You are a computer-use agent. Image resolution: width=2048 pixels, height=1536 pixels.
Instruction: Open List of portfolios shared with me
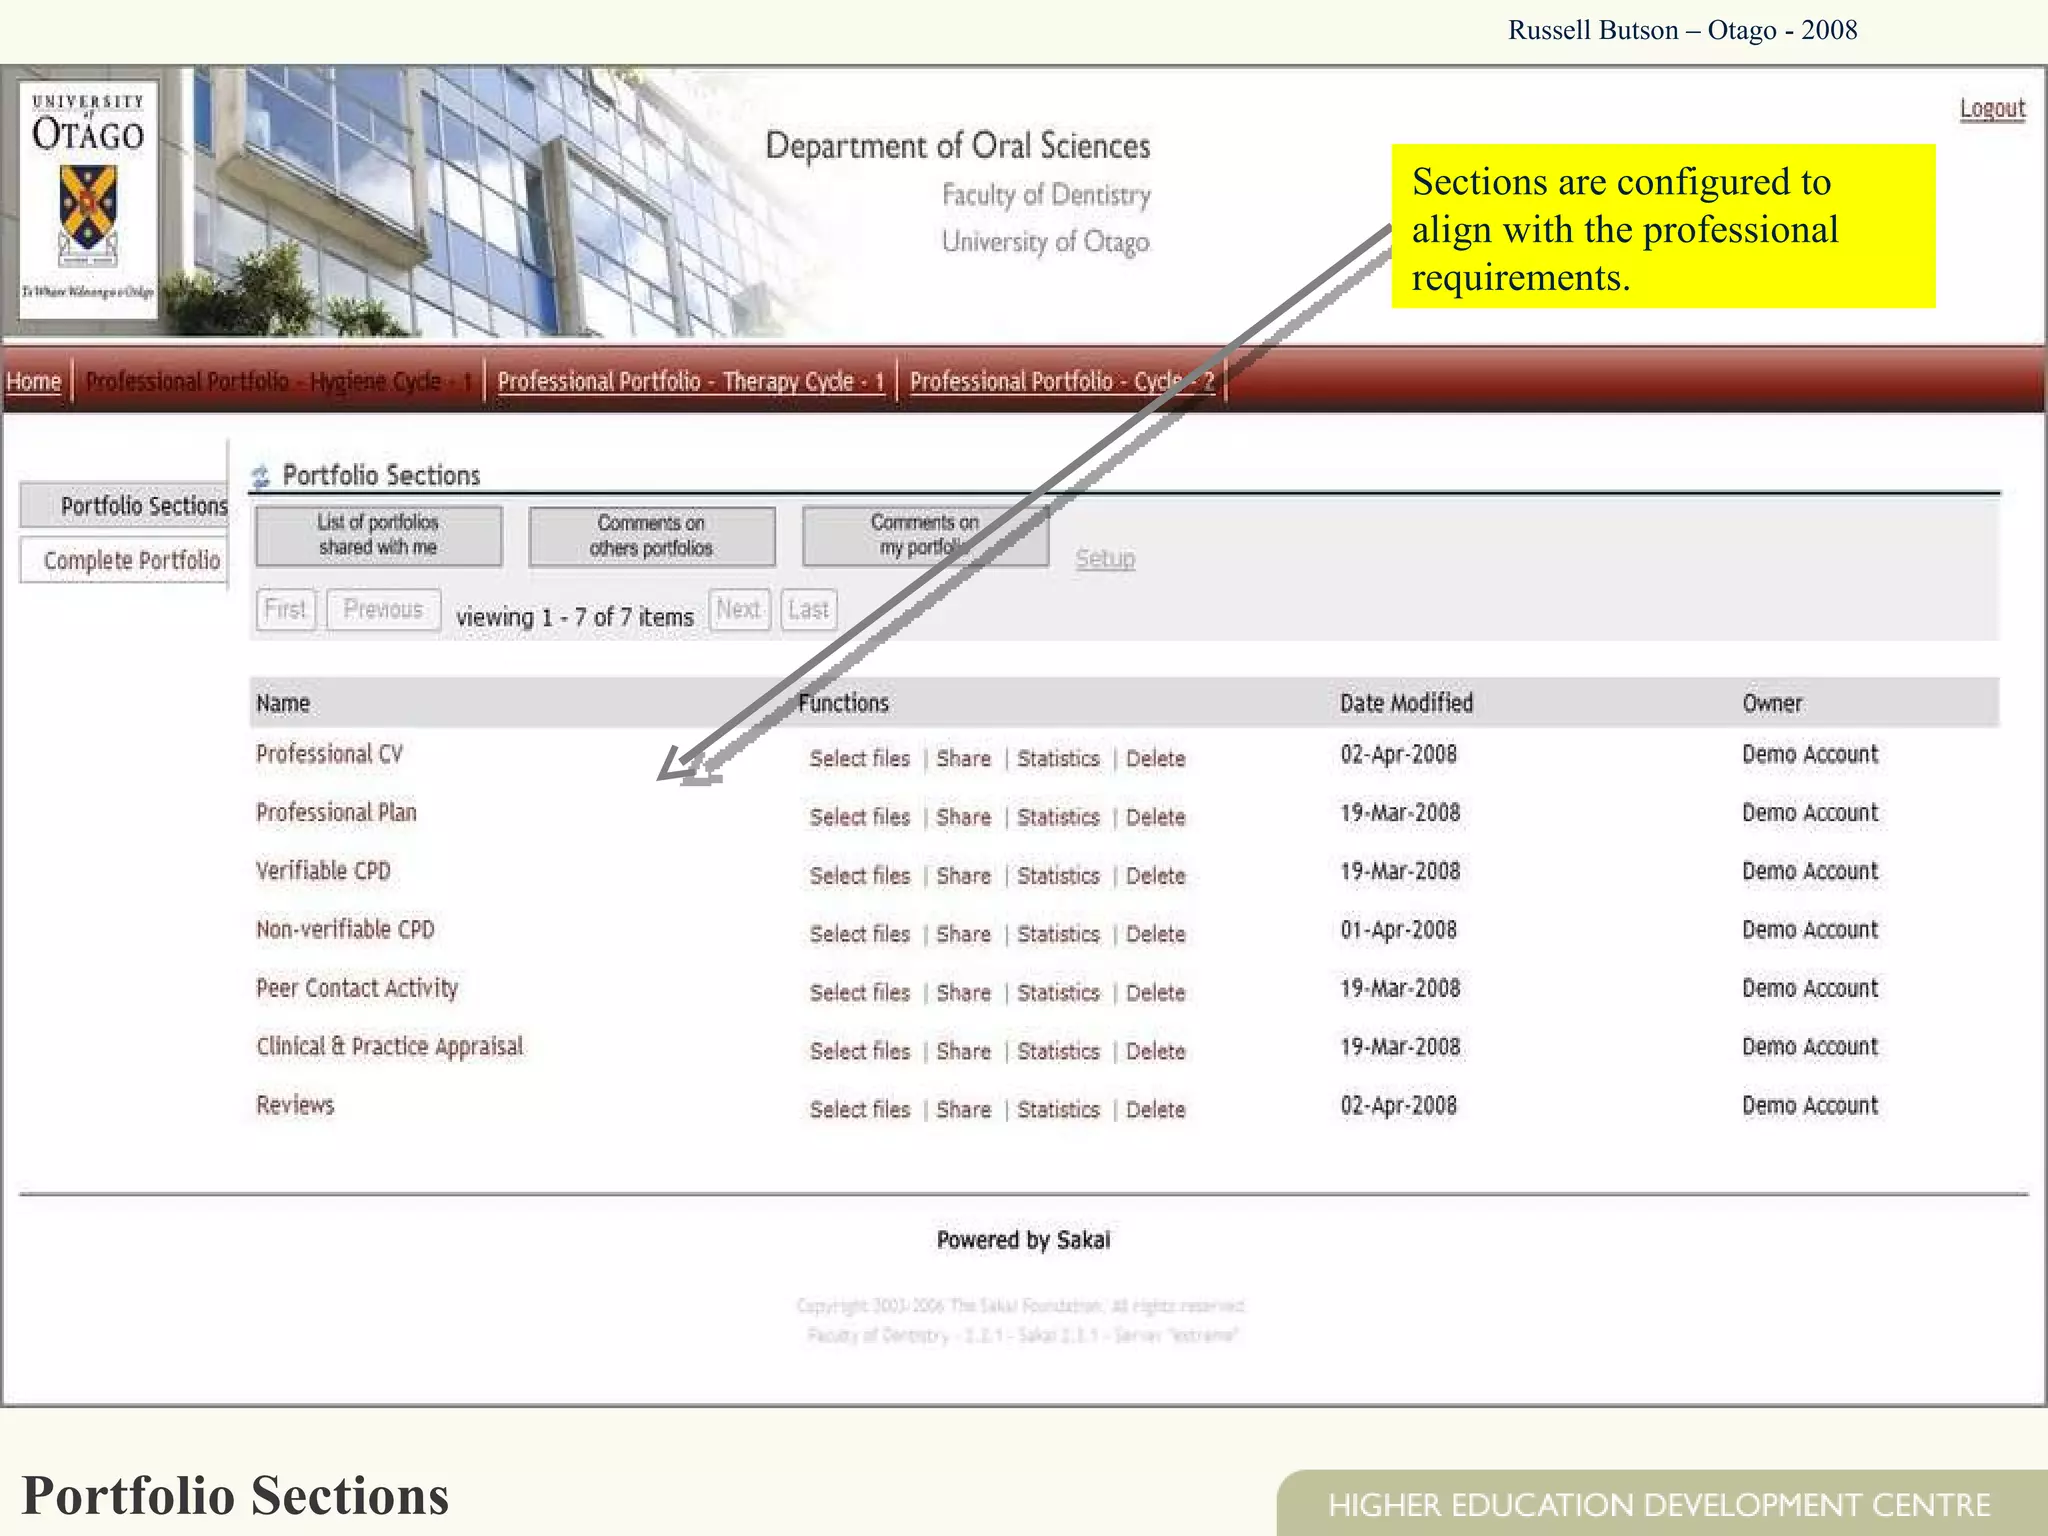pos(378,535)
